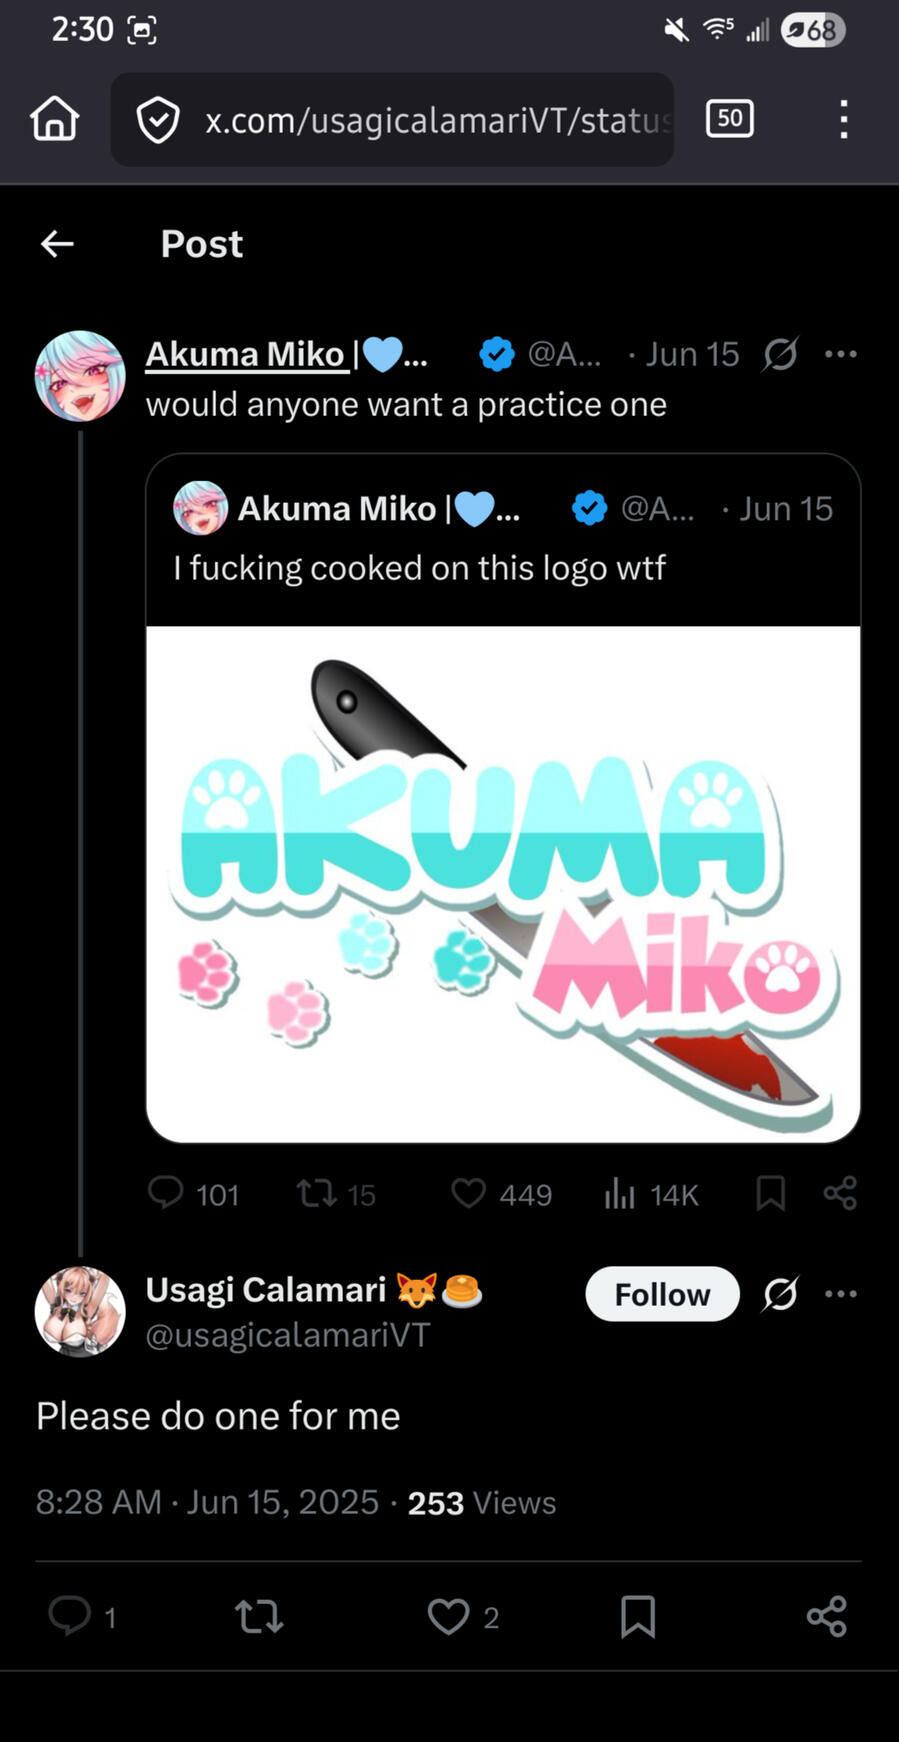Tap the shield tracking protection icon
Image resolution: width=899 pixels, height=1742 pixels.
tap(158, 120)
